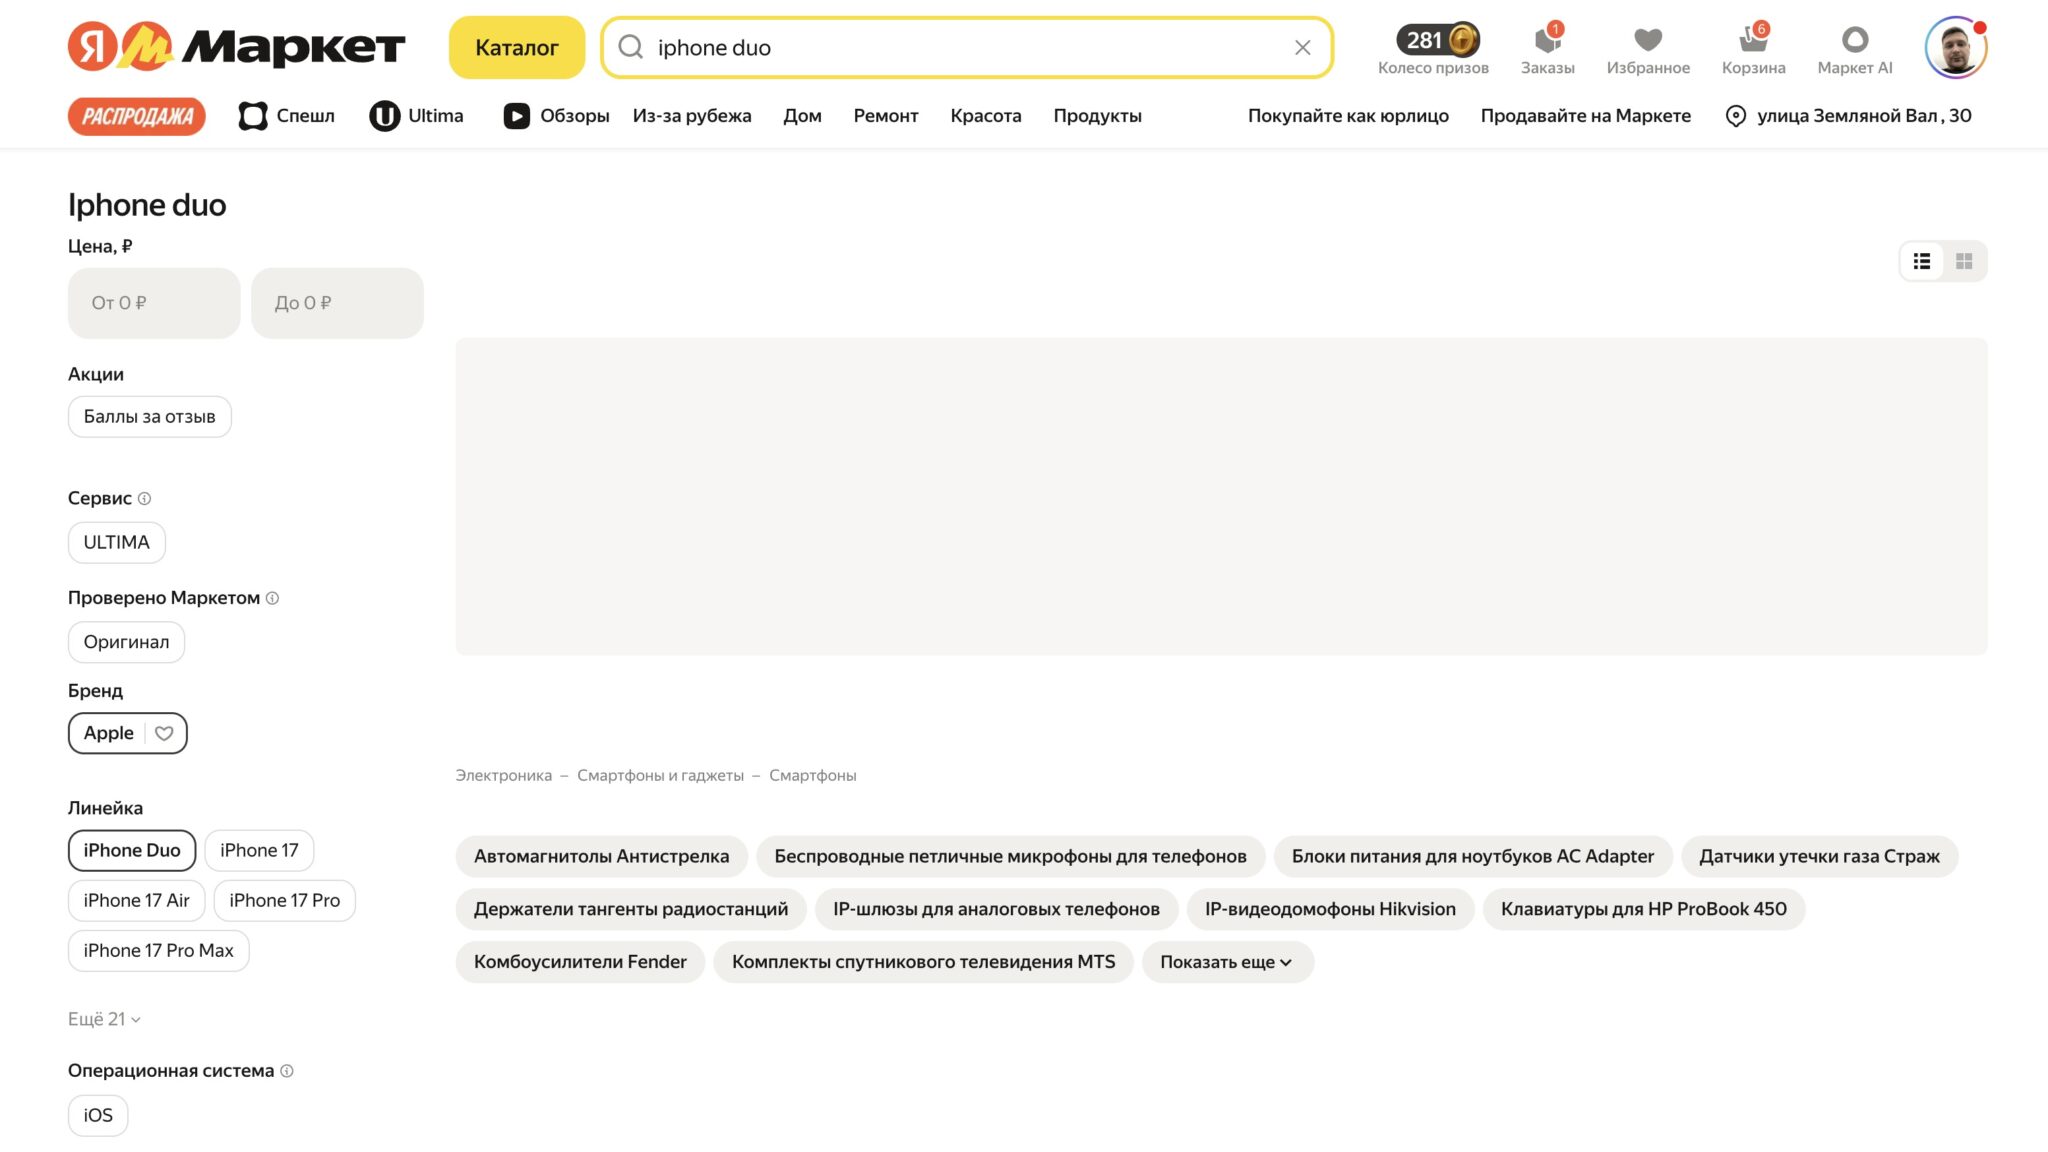Click info icon next to Проверено Маркетом

point(272,598)
